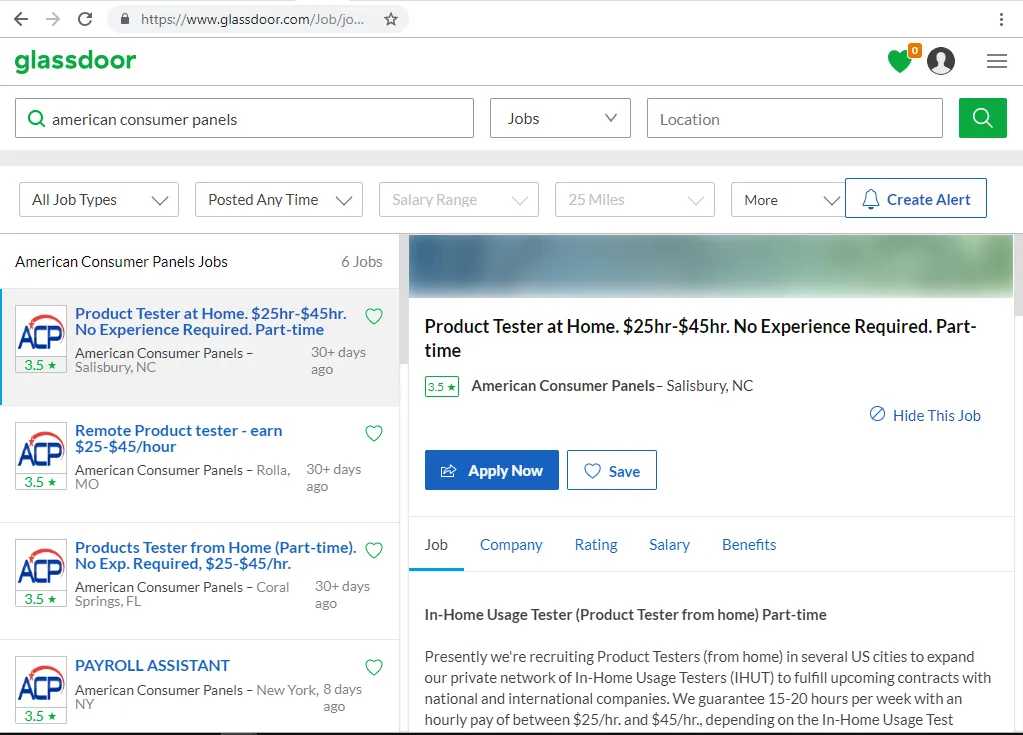Image resolution: width=1023 pixels, height=735 pixels.
Task: Switch to the Company tab
Action: pos(511,545)
